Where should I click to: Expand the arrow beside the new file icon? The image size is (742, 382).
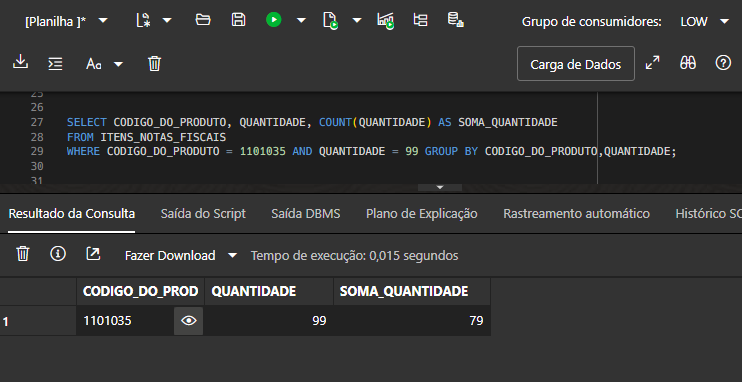pyautogui.click(x=167, y=20)
